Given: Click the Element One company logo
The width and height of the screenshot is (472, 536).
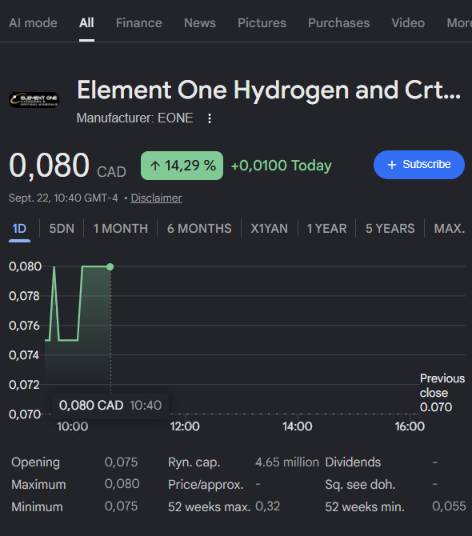Looking at the screenshot, I should point(34,100).
